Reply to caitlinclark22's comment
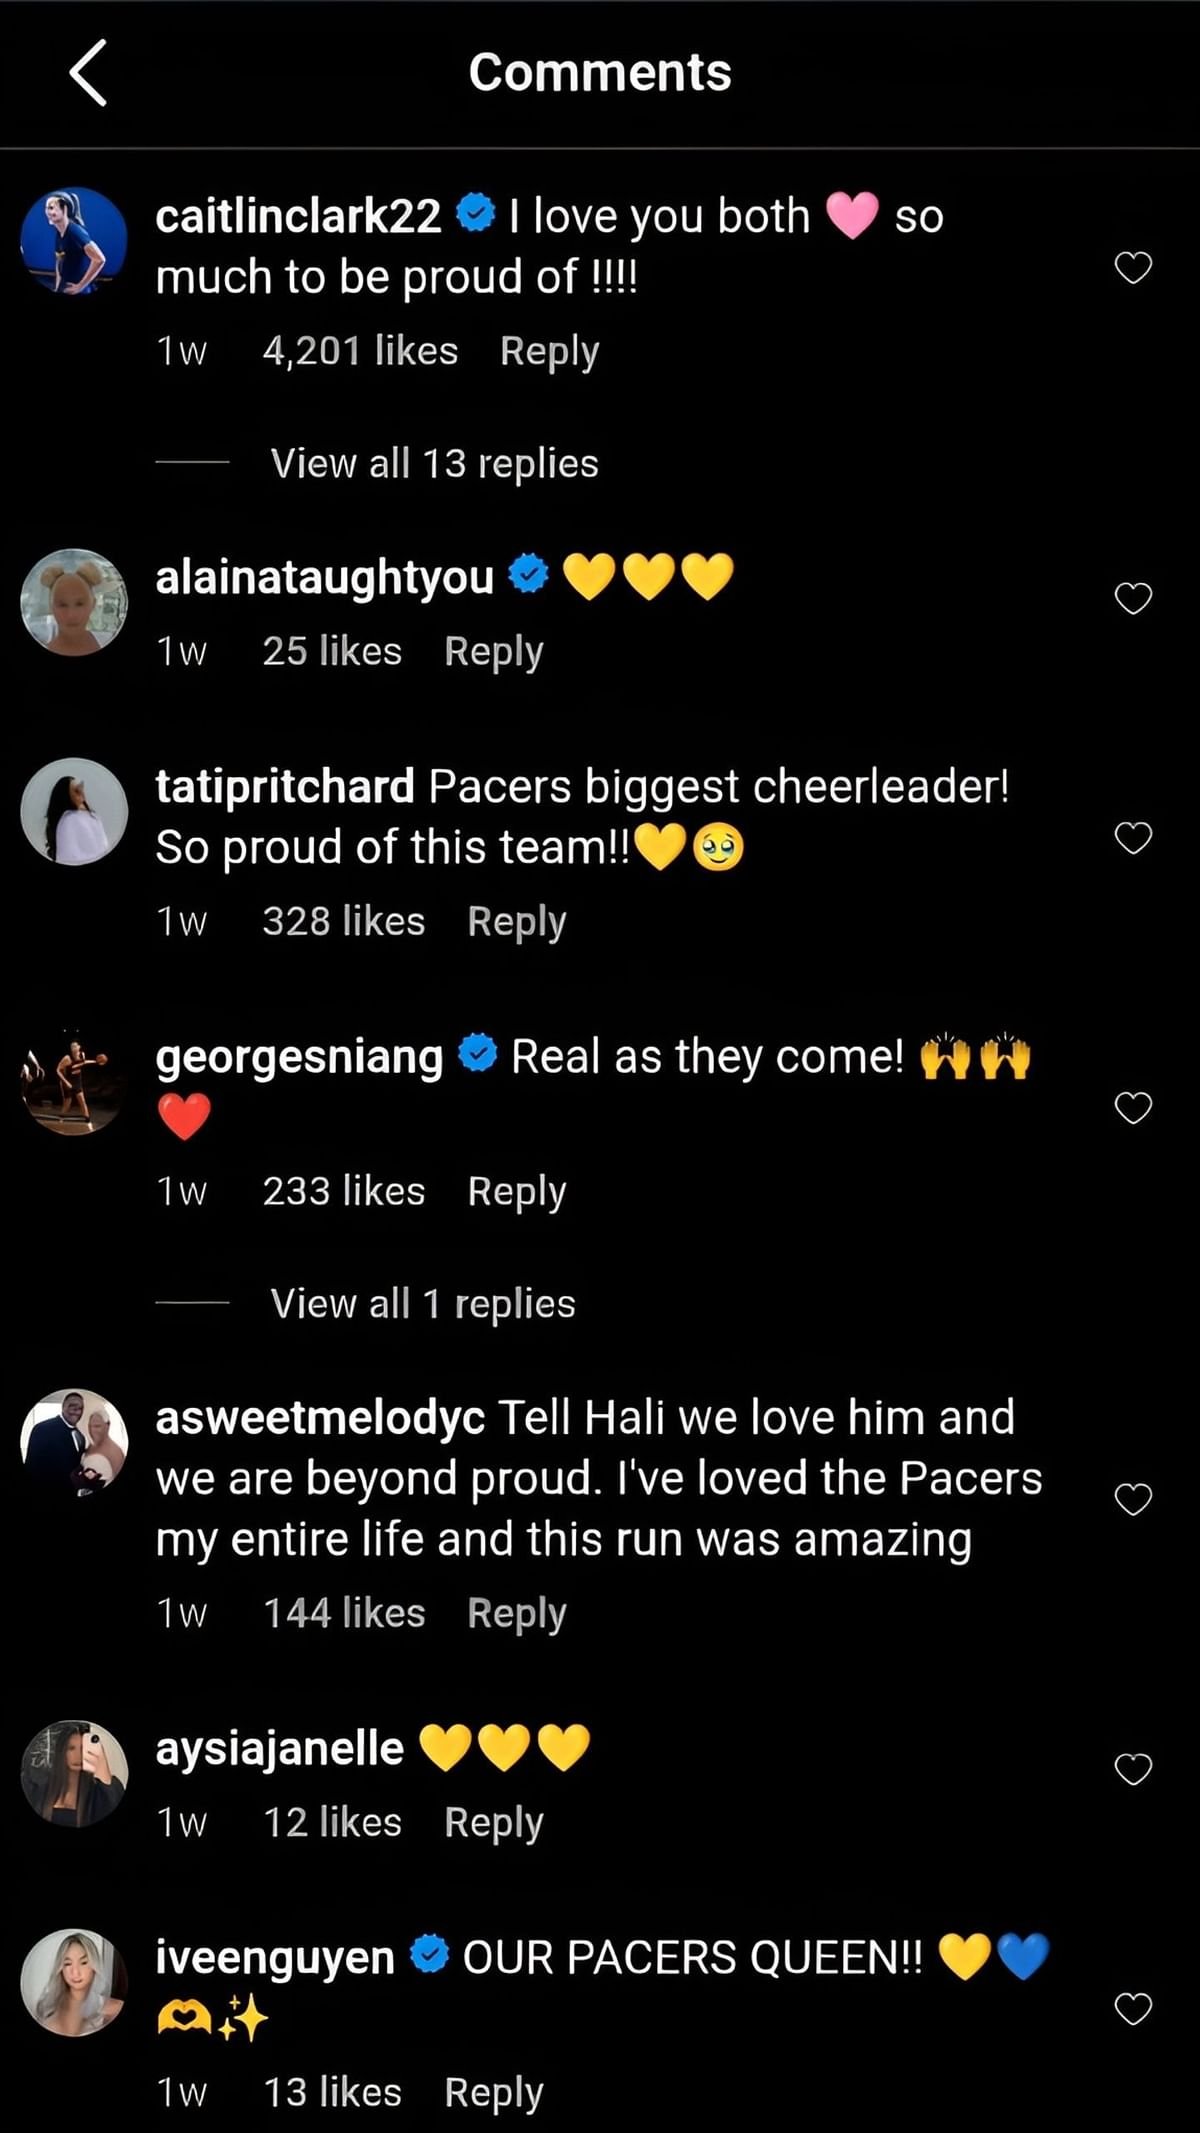This screenshot has height=2133, width=1200. pos(549,351)
